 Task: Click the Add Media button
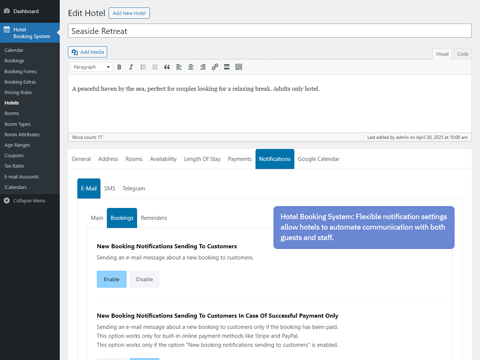click(88, 52)
